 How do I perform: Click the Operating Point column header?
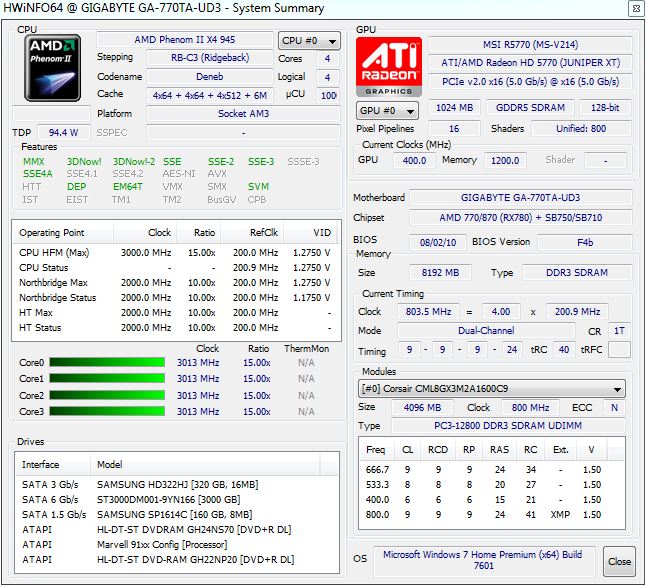(x=63, y=233)
